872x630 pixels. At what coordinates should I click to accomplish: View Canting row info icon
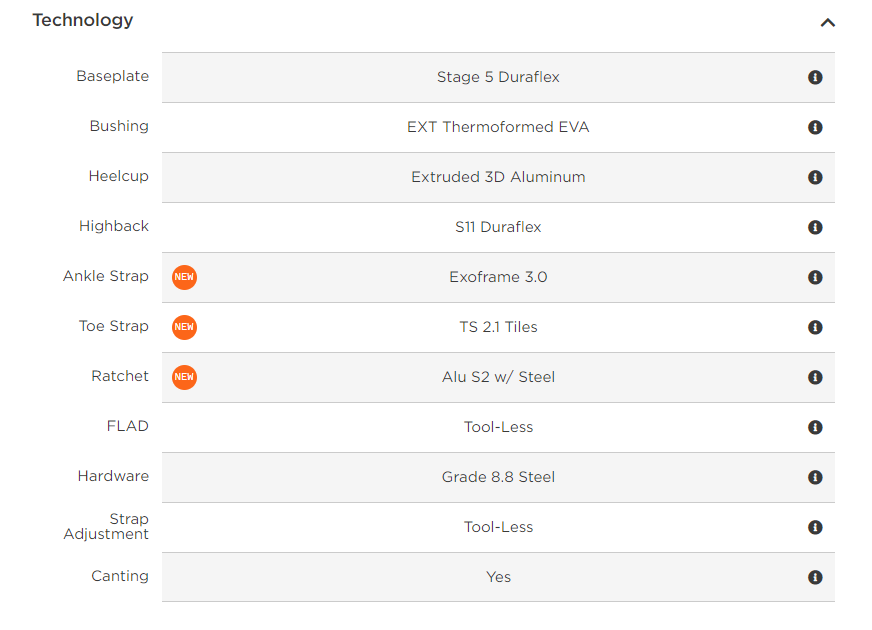point(815,578)
